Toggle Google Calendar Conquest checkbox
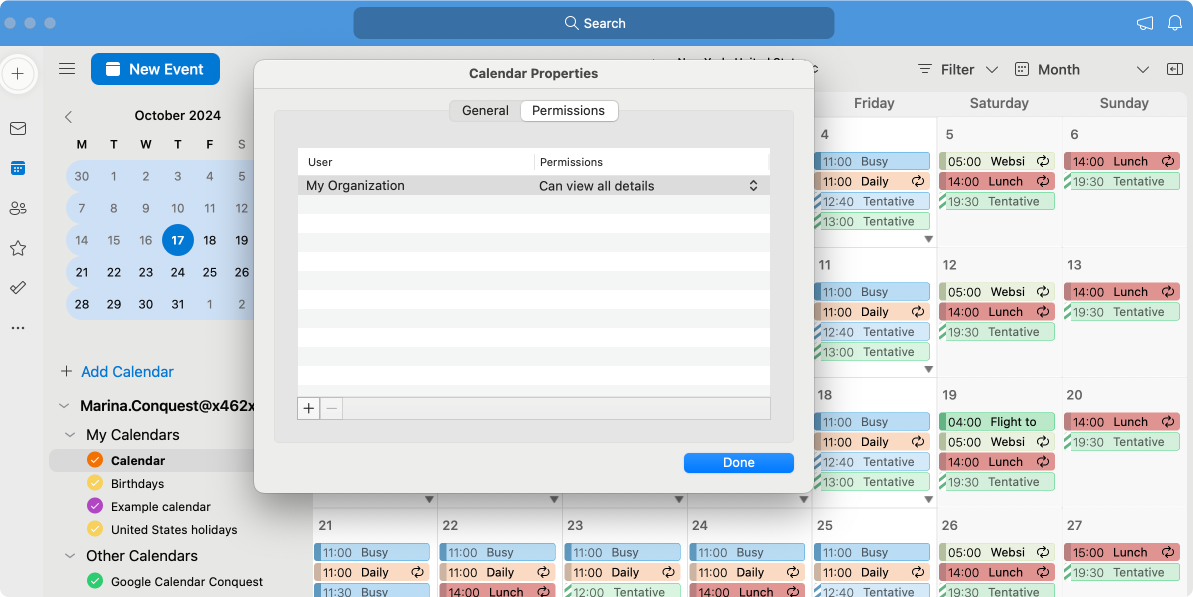Screen dimensions: 1193x597 point(94,581)
